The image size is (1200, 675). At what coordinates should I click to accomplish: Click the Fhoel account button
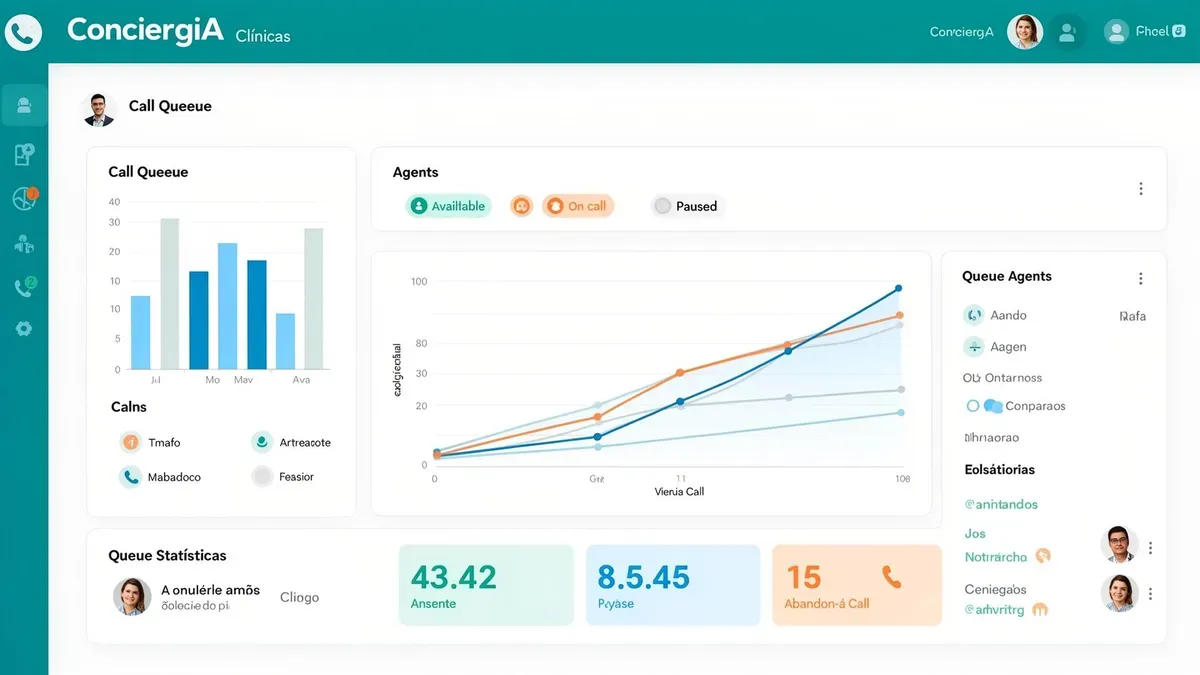[1145, 32]
